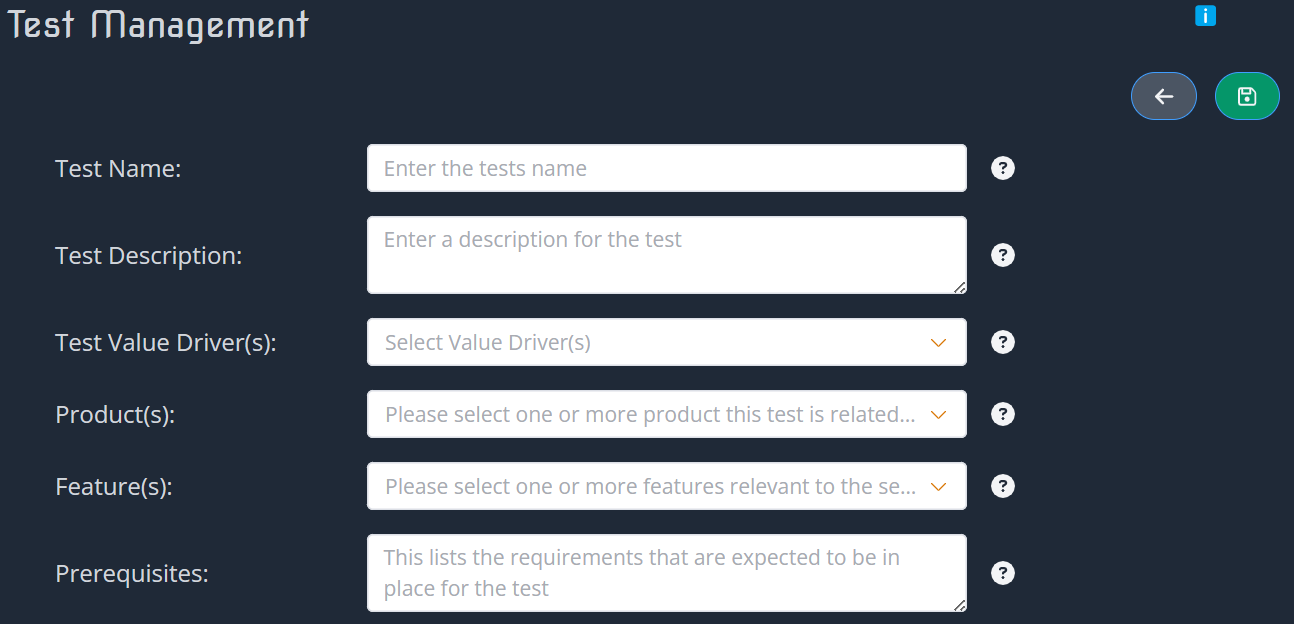Screen dimensions: 1294x624
Task: View help for Test Value Driver(s) field
Action: pos(1002,342)
